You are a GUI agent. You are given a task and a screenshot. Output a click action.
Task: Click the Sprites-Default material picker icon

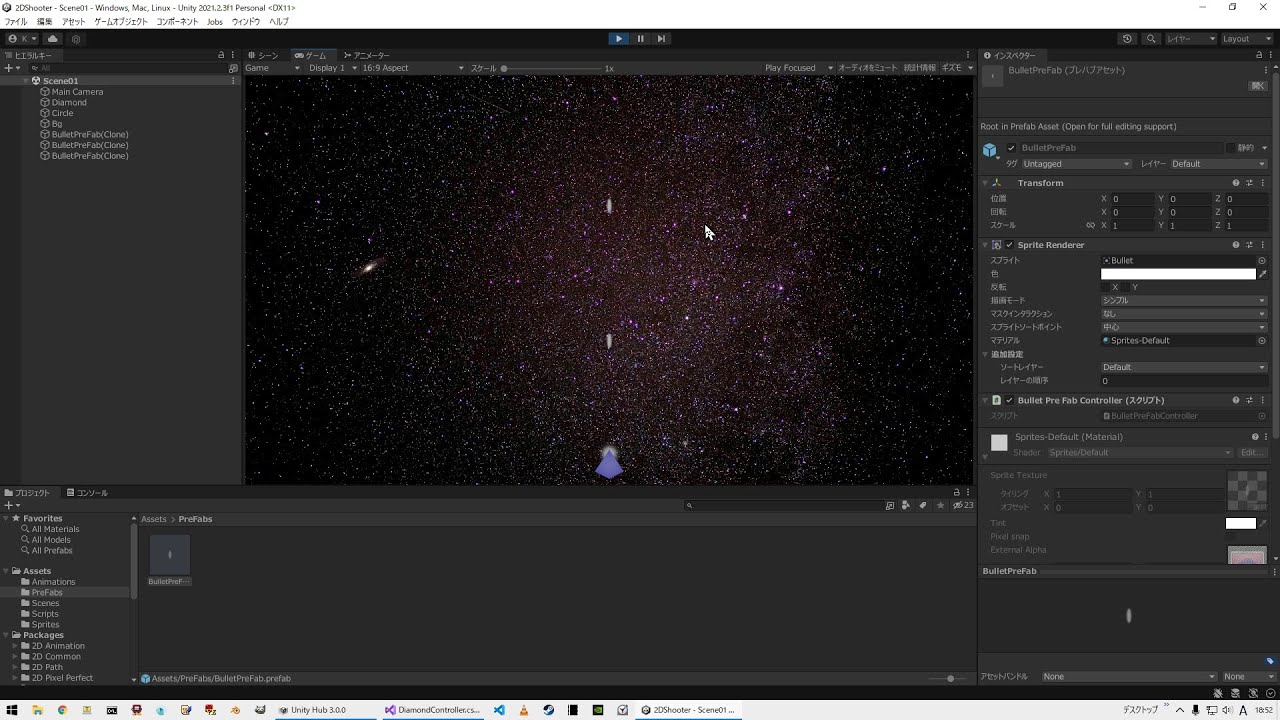[x=1262, y=341]
